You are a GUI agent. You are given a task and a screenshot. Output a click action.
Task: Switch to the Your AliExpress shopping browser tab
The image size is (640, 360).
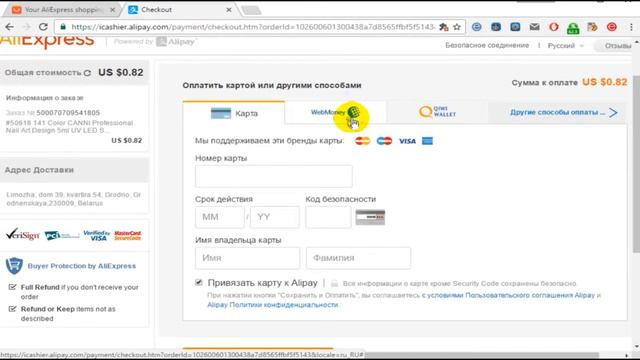point(63,9)
